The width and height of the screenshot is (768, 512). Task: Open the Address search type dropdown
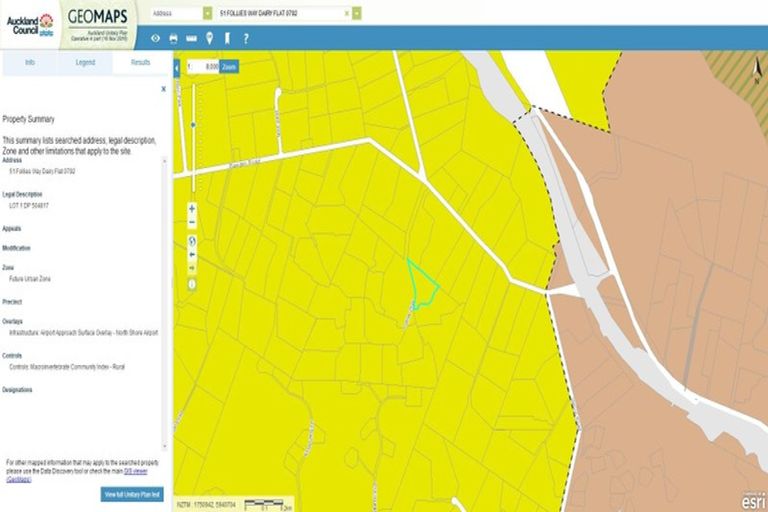[207, 13]
